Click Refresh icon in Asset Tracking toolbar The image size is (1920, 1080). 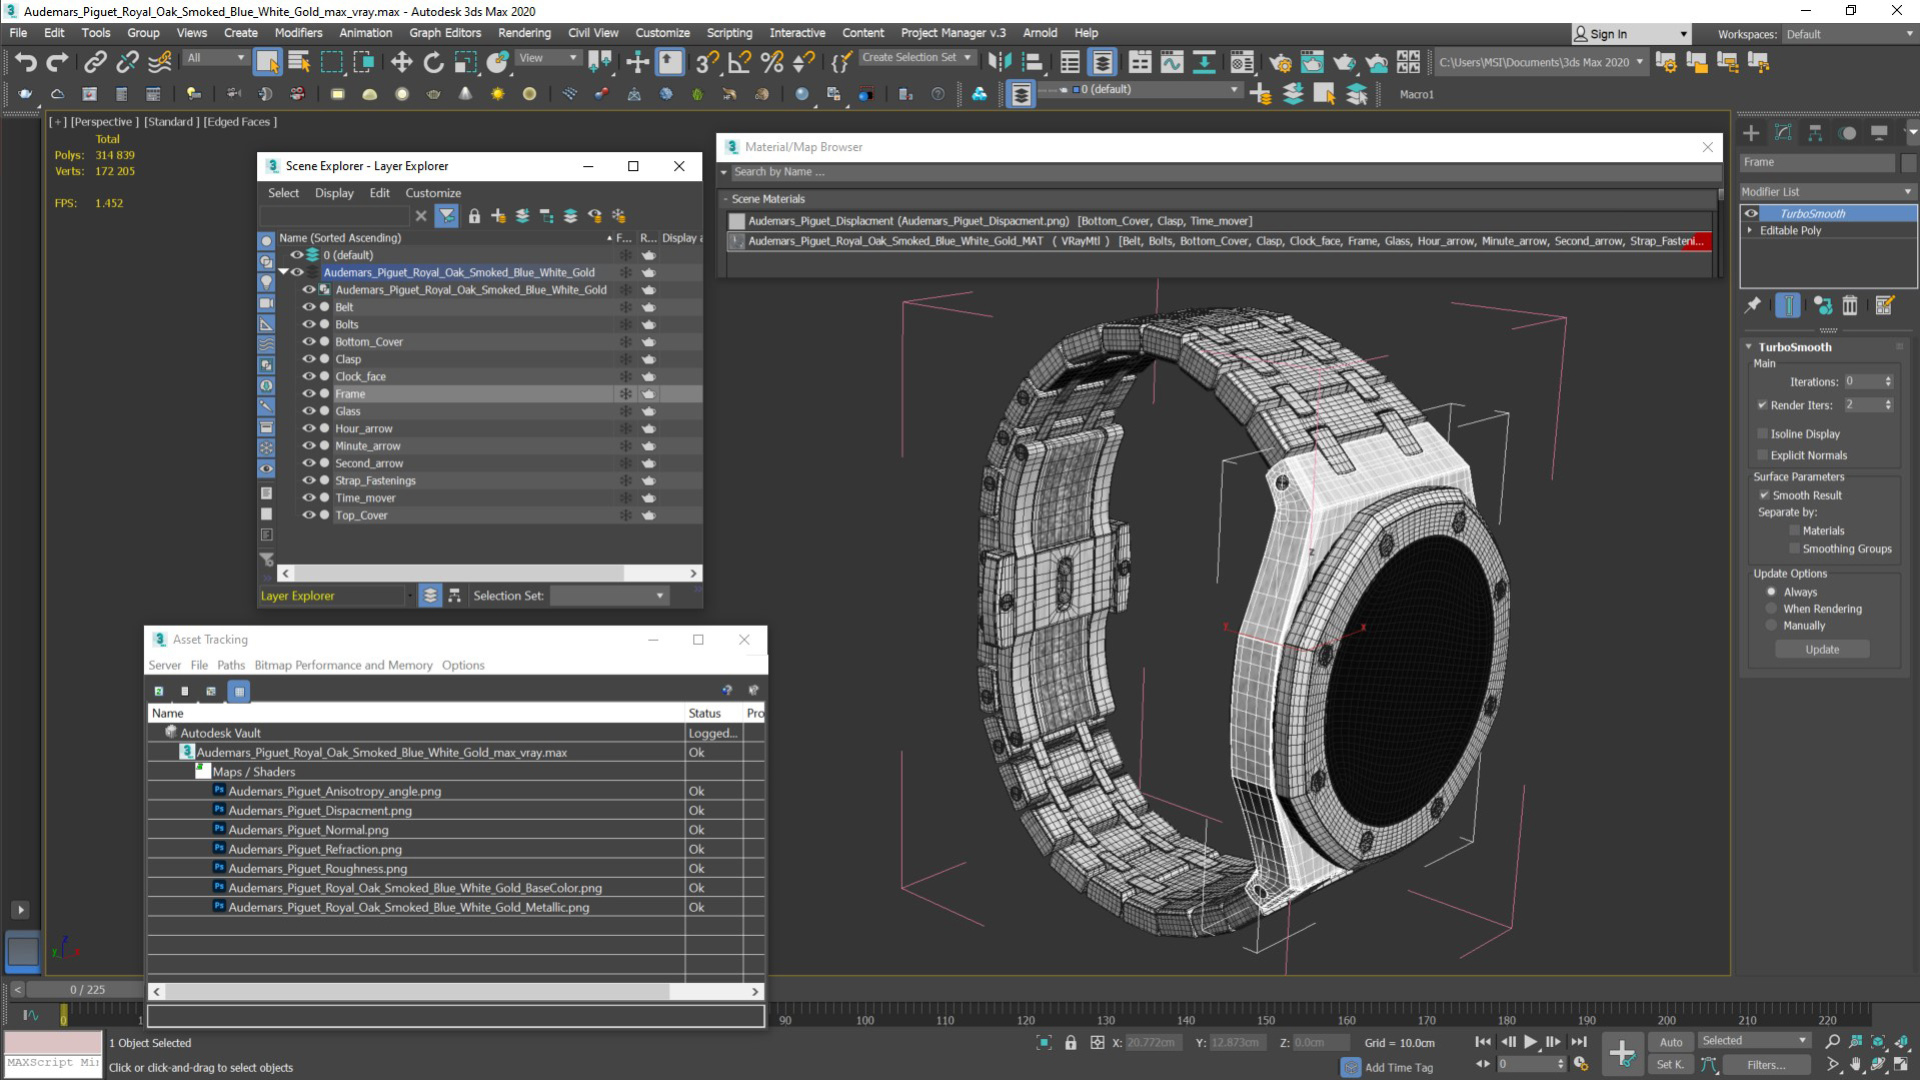pyautogui.click(x=158, y=691)
